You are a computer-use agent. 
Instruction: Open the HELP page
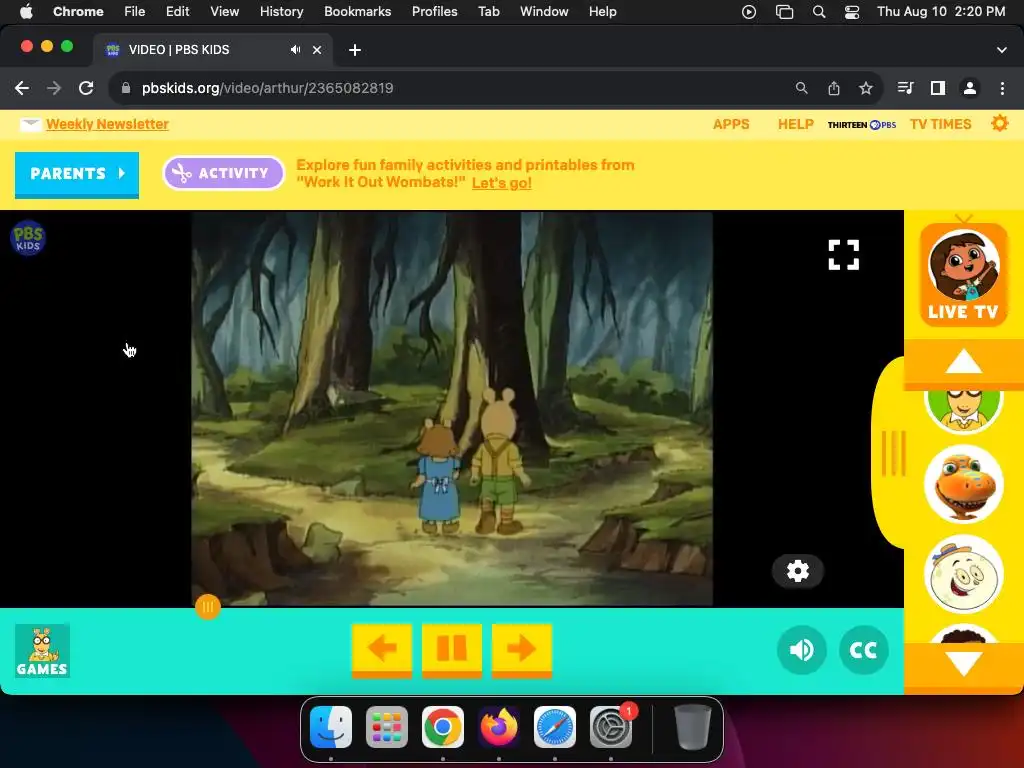[795, 124]
